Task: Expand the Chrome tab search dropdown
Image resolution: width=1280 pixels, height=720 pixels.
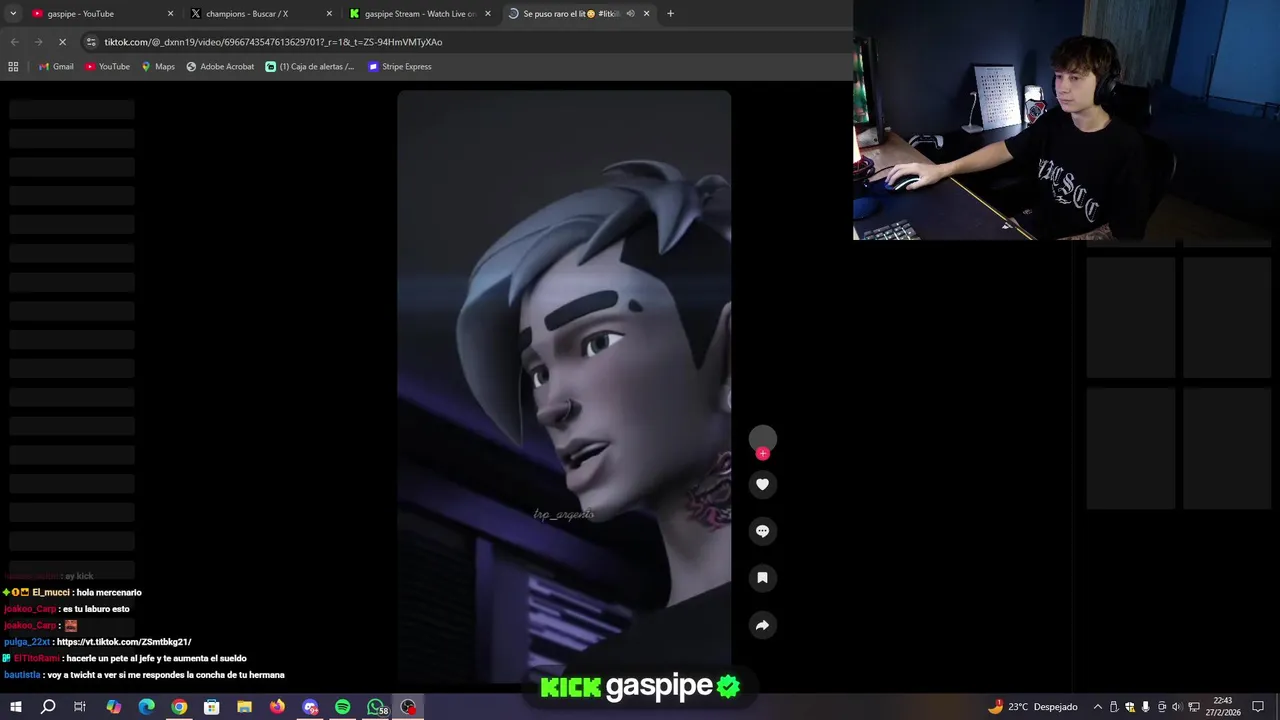Action: point(13,14)
